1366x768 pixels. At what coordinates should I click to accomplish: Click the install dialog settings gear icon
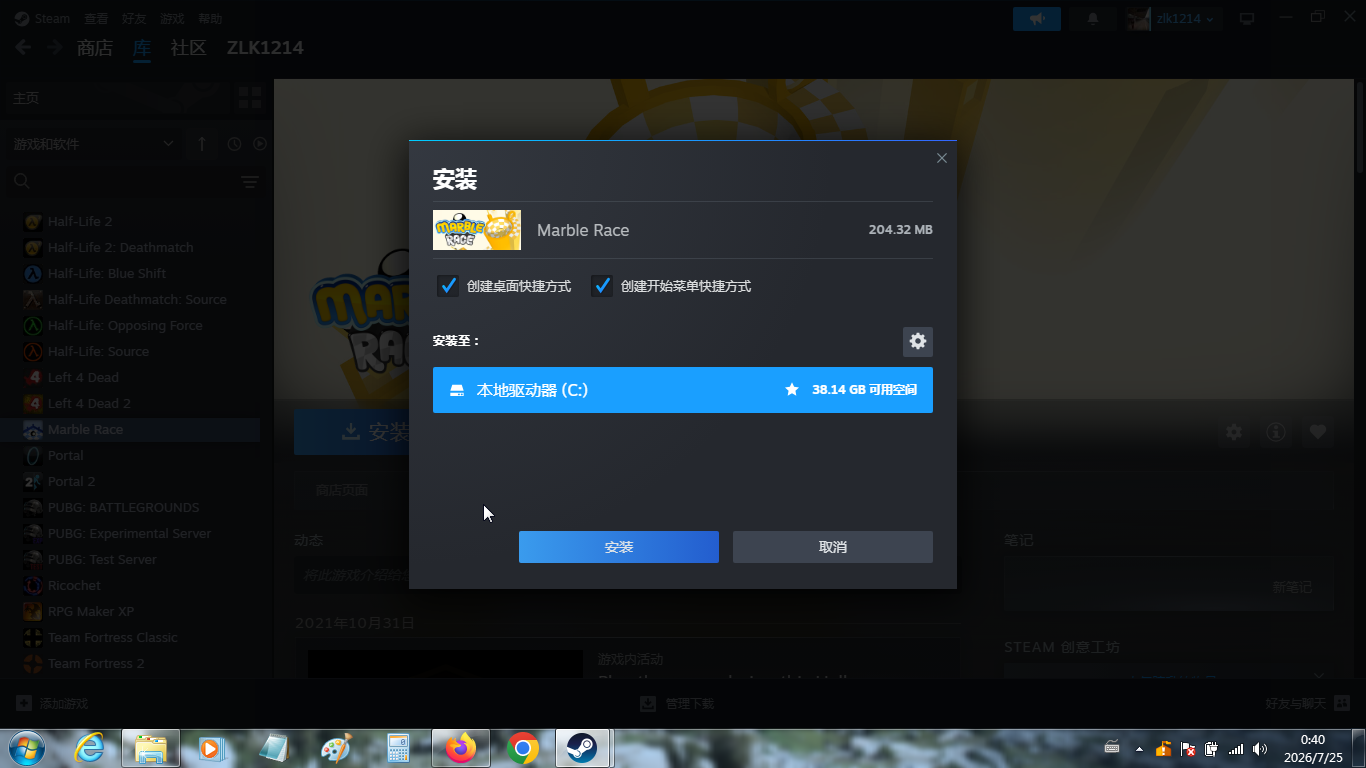point(918,341)
